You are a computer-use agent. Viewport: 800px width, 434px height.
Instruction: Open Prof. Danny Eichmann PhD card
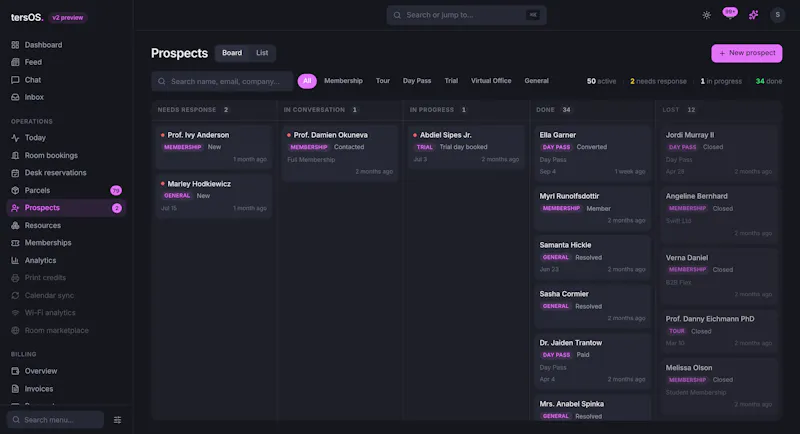[x=718, y=331]
